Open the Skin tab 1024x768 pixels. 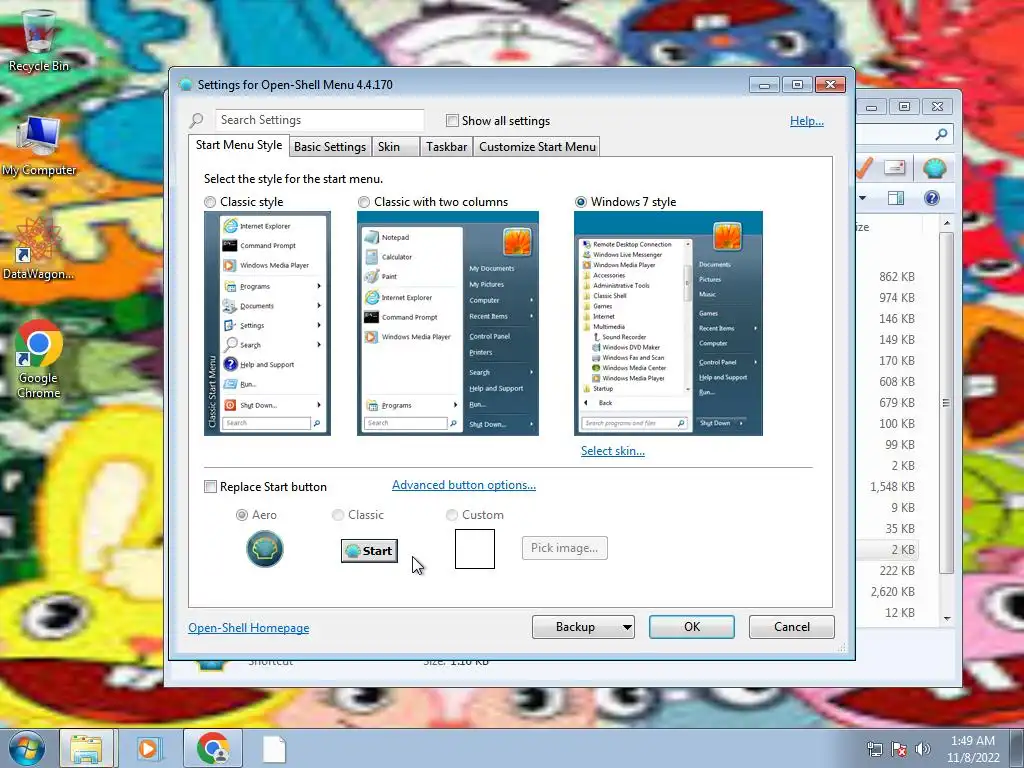[x=395, y=147]
